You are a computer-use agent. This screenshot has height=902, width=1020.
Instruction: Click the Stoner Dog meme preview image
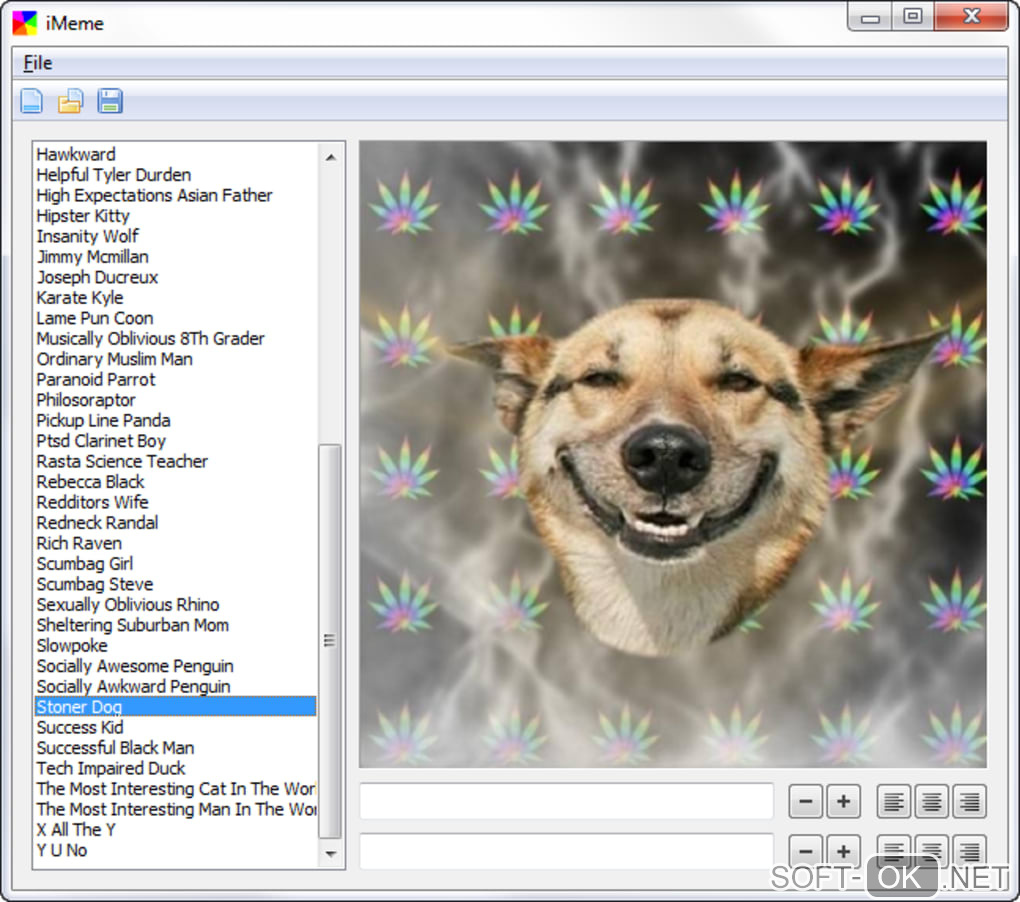click(x=673, y=454)
